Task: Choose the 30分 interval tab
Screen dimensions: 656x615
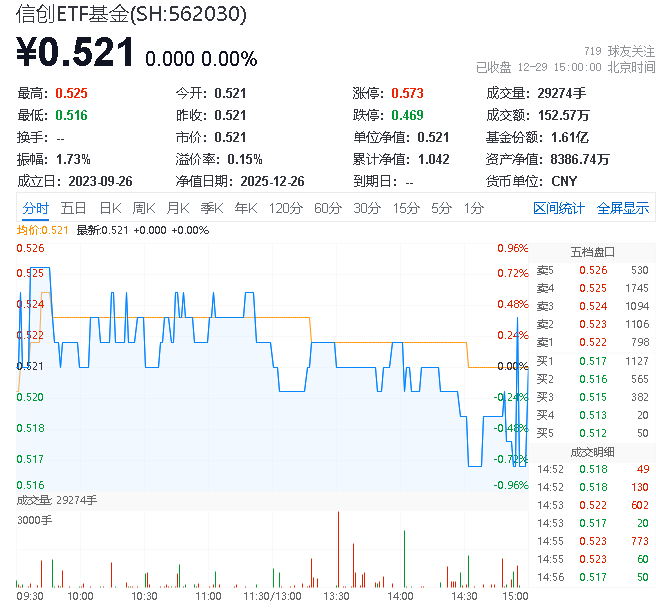Action: 367,208
